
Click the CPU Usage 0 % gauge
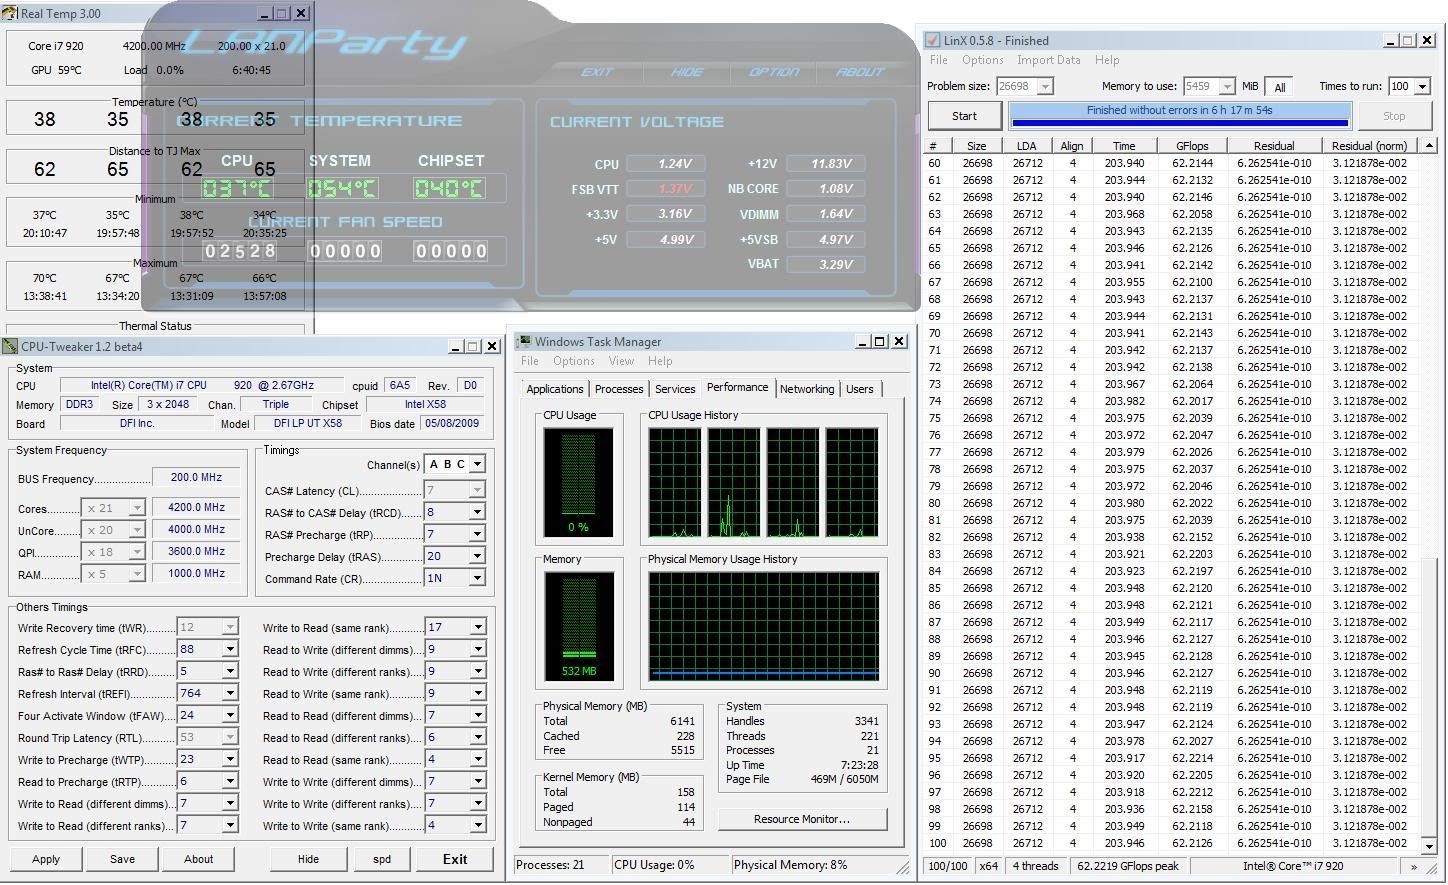click(578, 482)
